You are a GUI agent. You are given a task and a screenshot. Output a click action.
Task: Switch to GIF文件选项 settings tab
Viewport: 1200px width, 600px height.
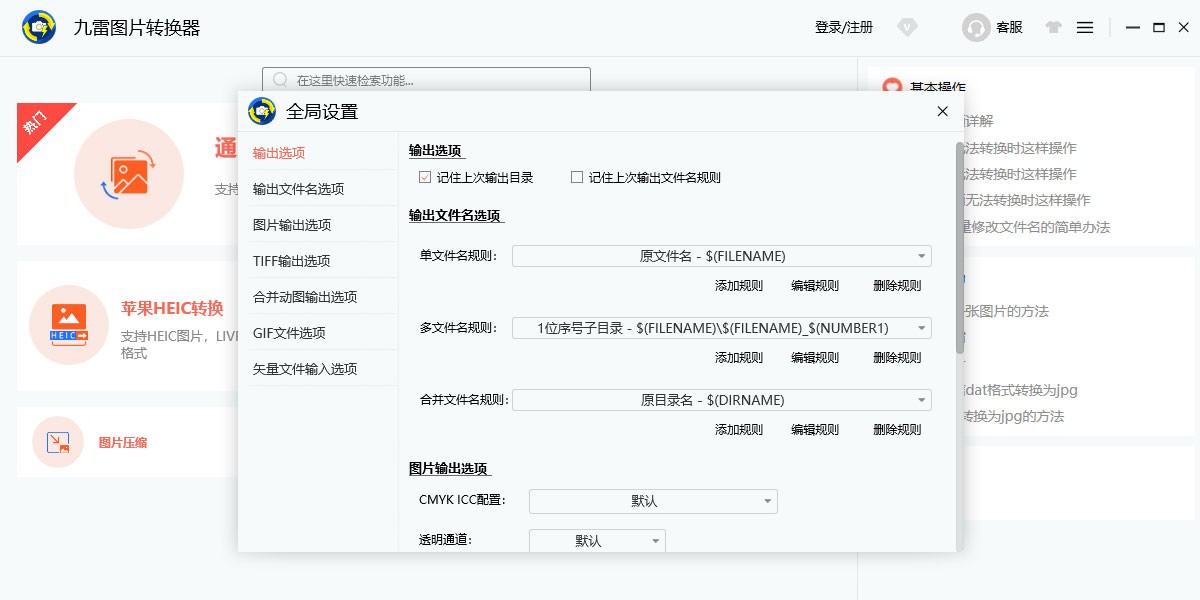tap(289, 333)
